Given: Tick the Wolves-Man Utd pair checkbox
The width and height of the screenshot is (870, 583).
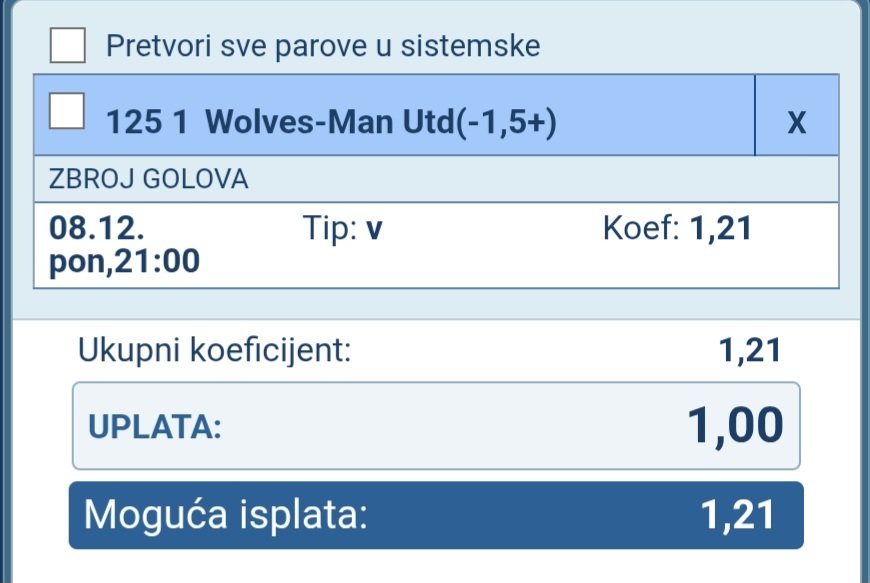Looking at the screenshot, I should (x=68, y=110).
